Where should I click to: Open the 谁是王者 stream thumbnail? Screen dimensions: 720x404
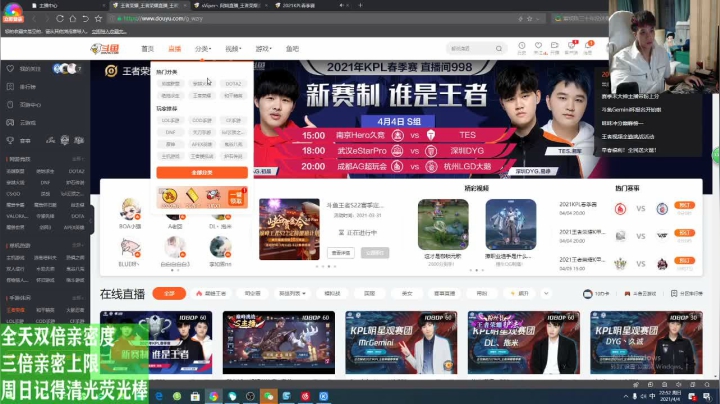click(x=156, y=342)
